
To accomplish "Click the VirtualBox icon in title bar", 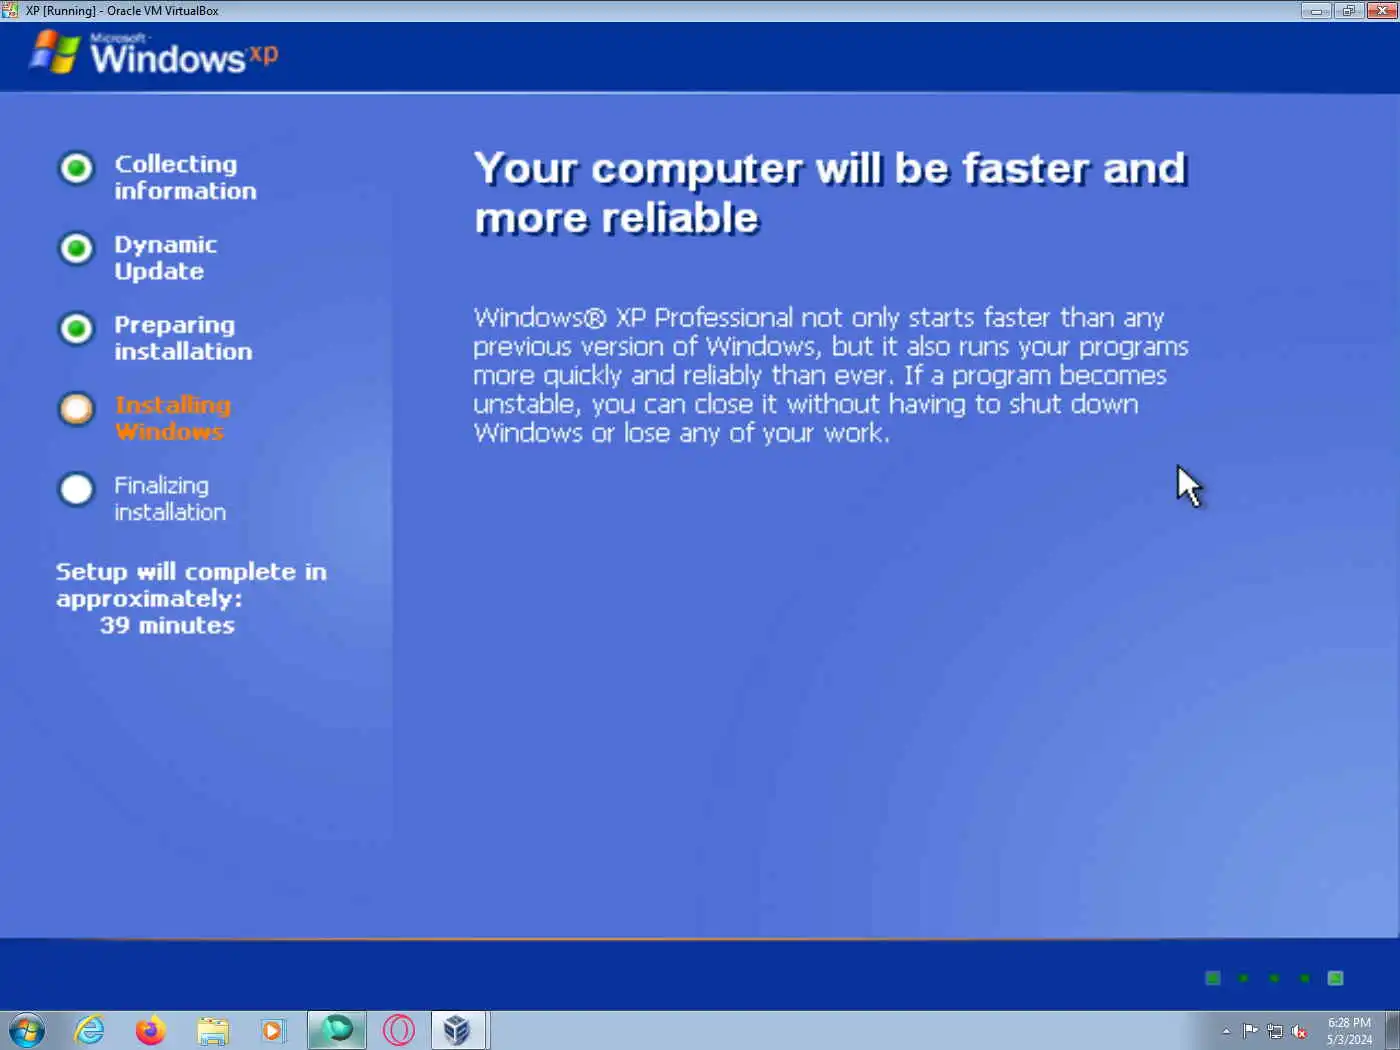I will [10, 10].
